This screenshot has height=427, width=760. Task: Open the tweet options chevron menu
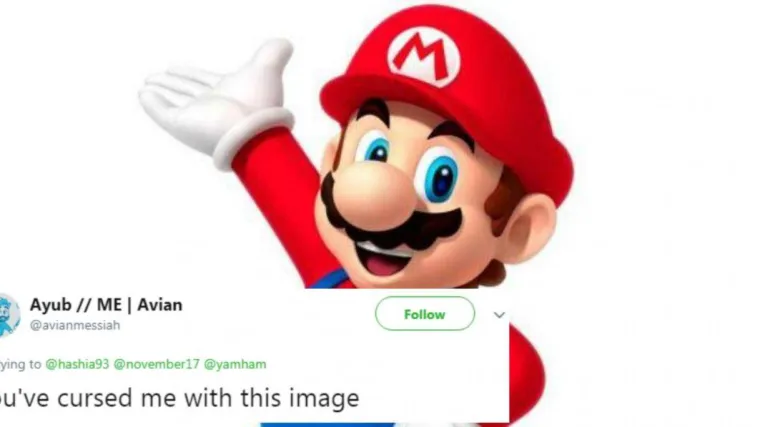pos(499,315)
